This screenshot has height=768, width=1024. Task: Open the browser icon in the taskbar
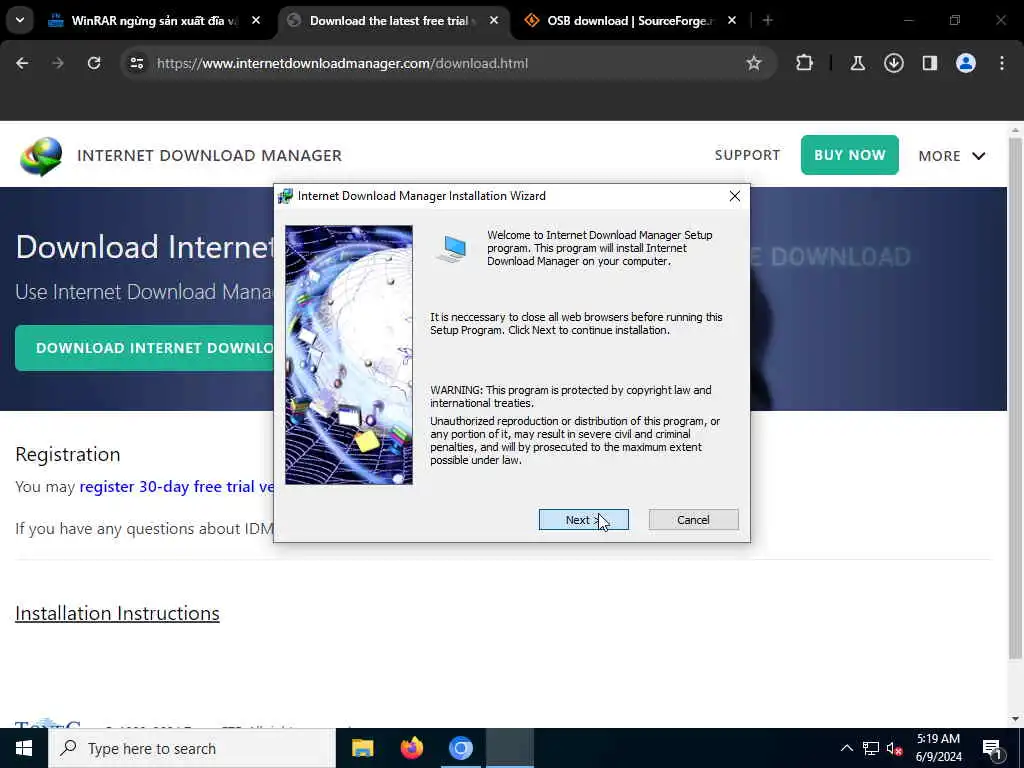(460, 748)
